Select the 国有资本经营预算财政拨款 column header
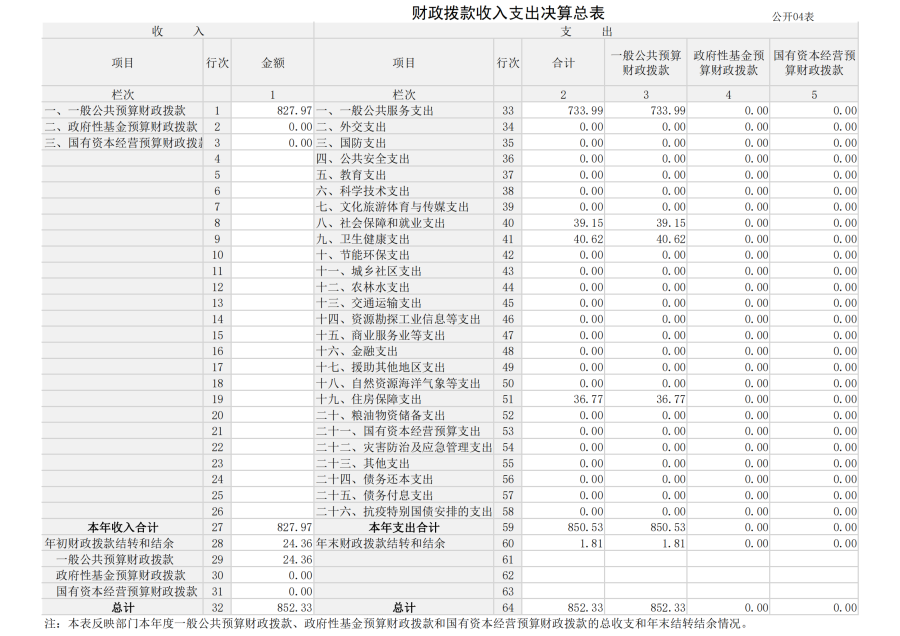 (814, 63)
